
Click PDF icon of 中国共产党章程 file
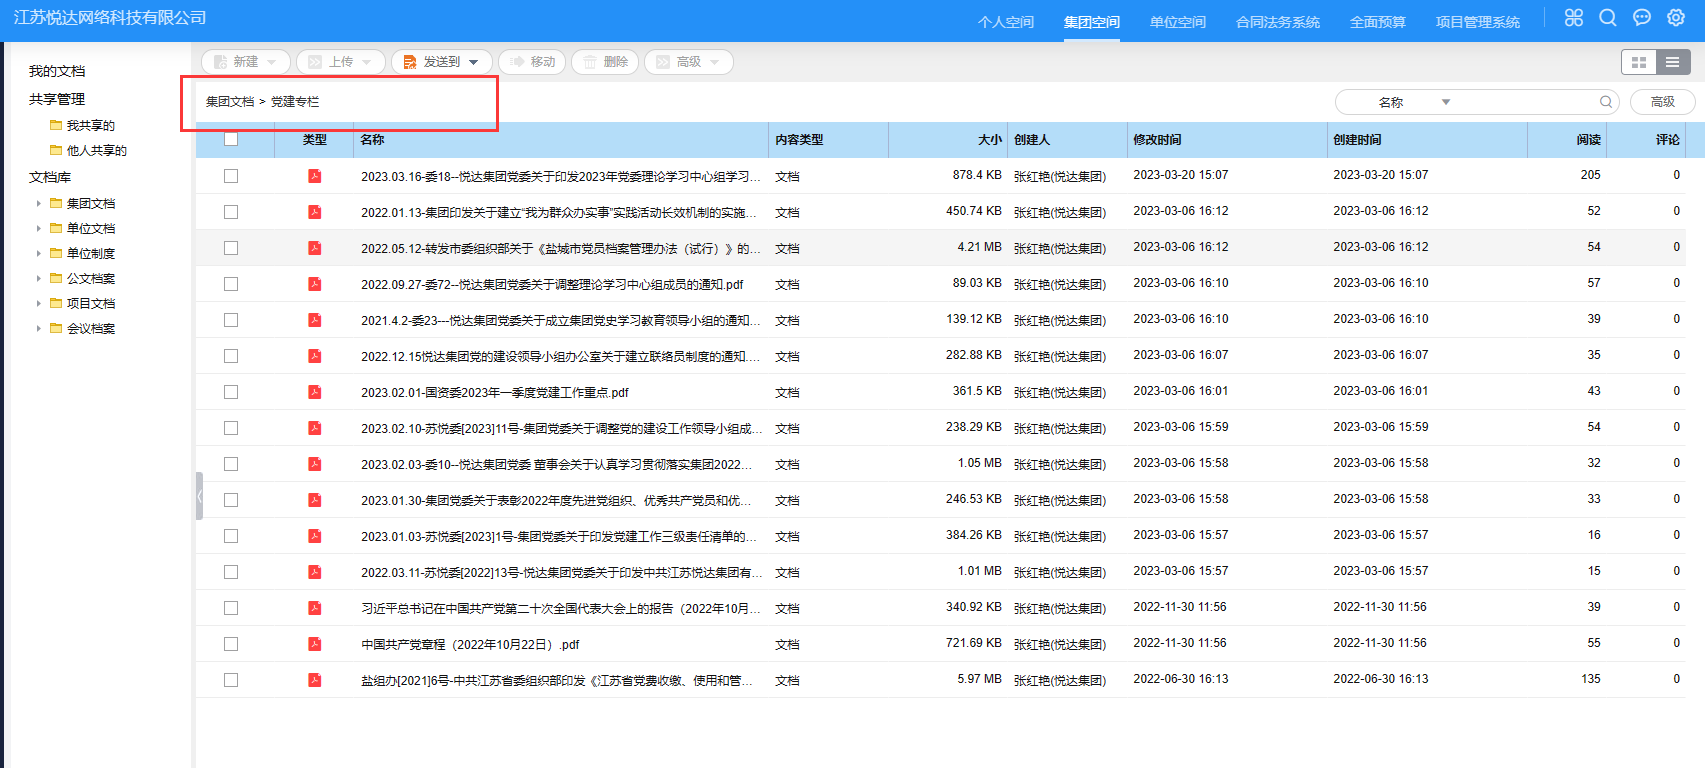315,644
